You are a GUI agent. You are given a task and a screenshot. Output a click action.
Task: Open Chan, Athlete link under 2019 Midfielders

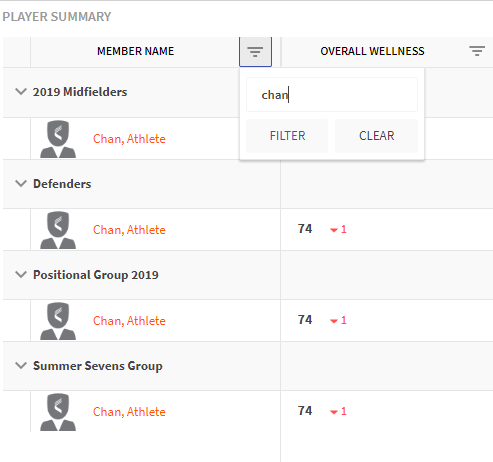(129, 139)
